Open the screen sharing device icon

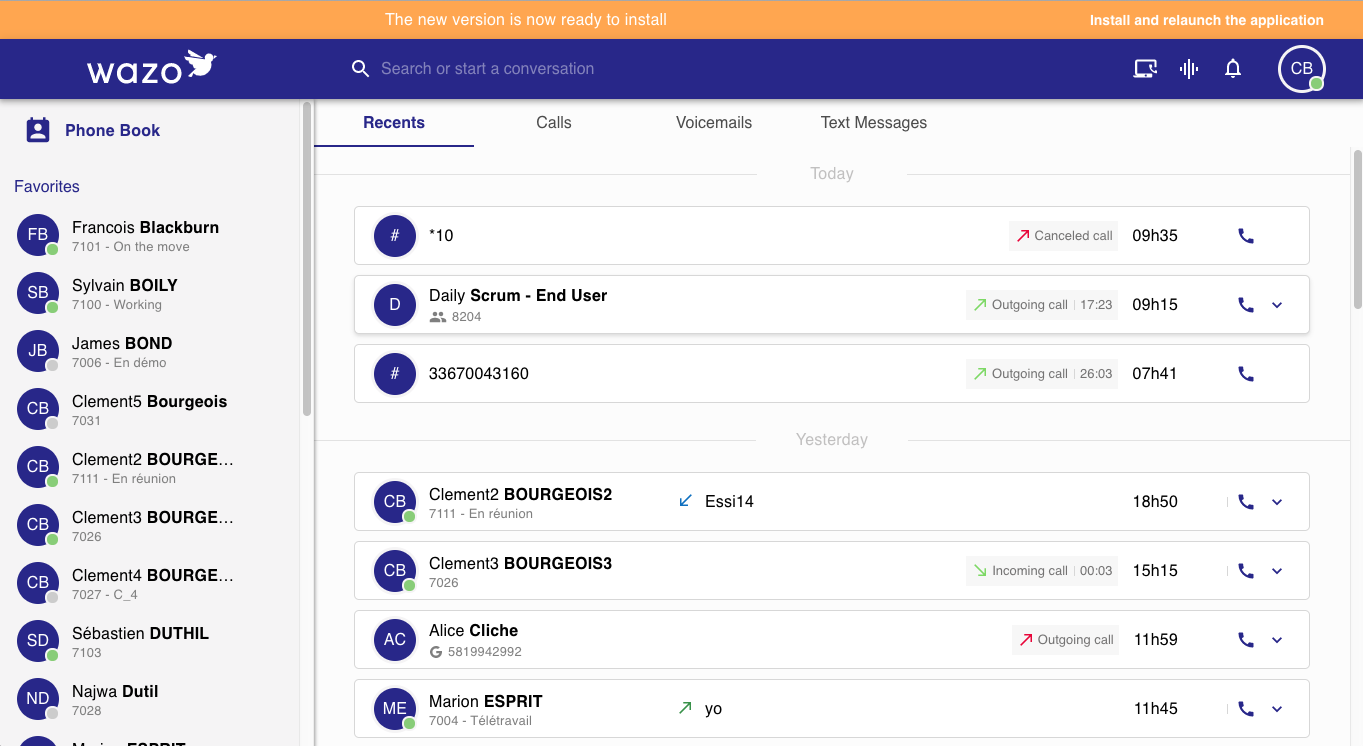pyautogui.click(x=1145, y=69)
